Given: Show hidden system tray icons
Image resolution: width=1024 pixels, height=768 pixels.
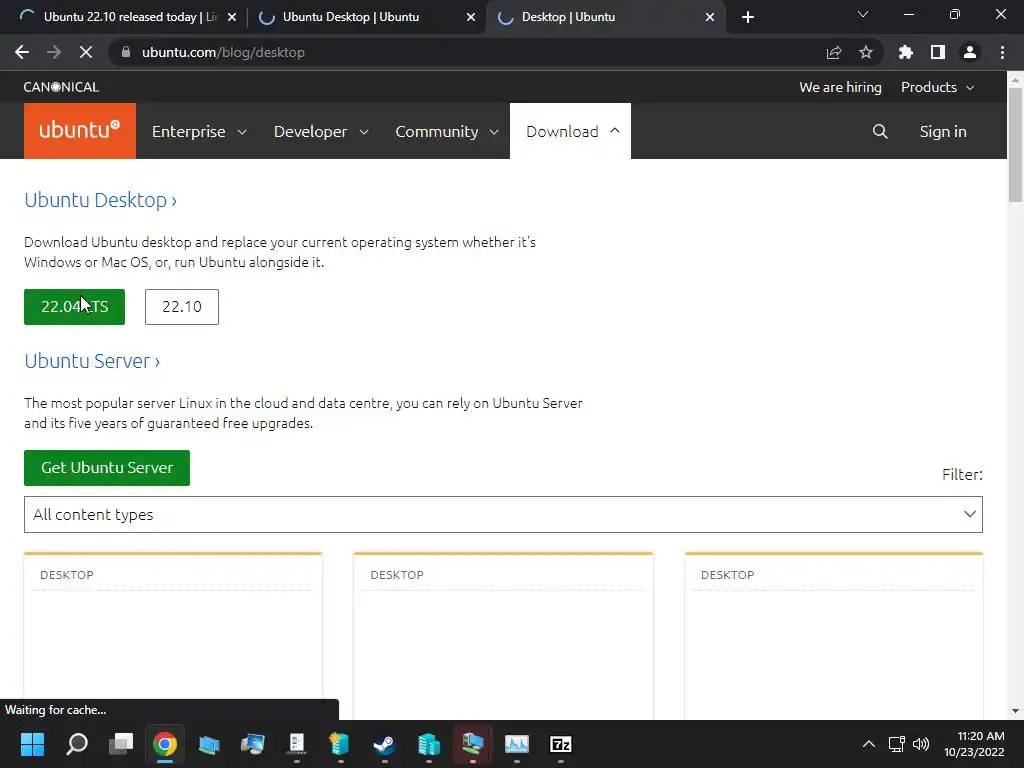Looking at the screenshot, I should [x=869, y=744].
